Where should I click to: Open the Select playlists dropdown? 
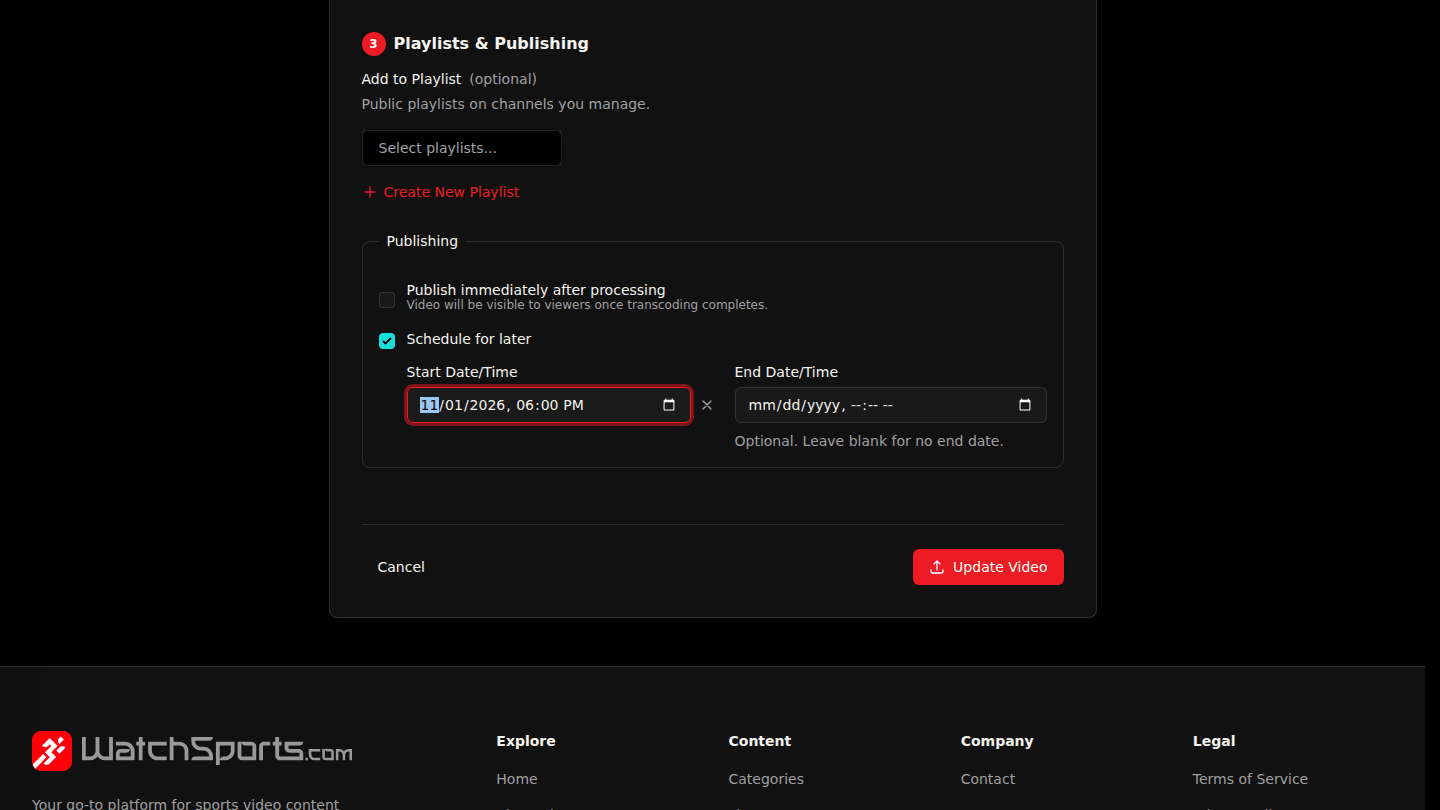coord(462,148)
